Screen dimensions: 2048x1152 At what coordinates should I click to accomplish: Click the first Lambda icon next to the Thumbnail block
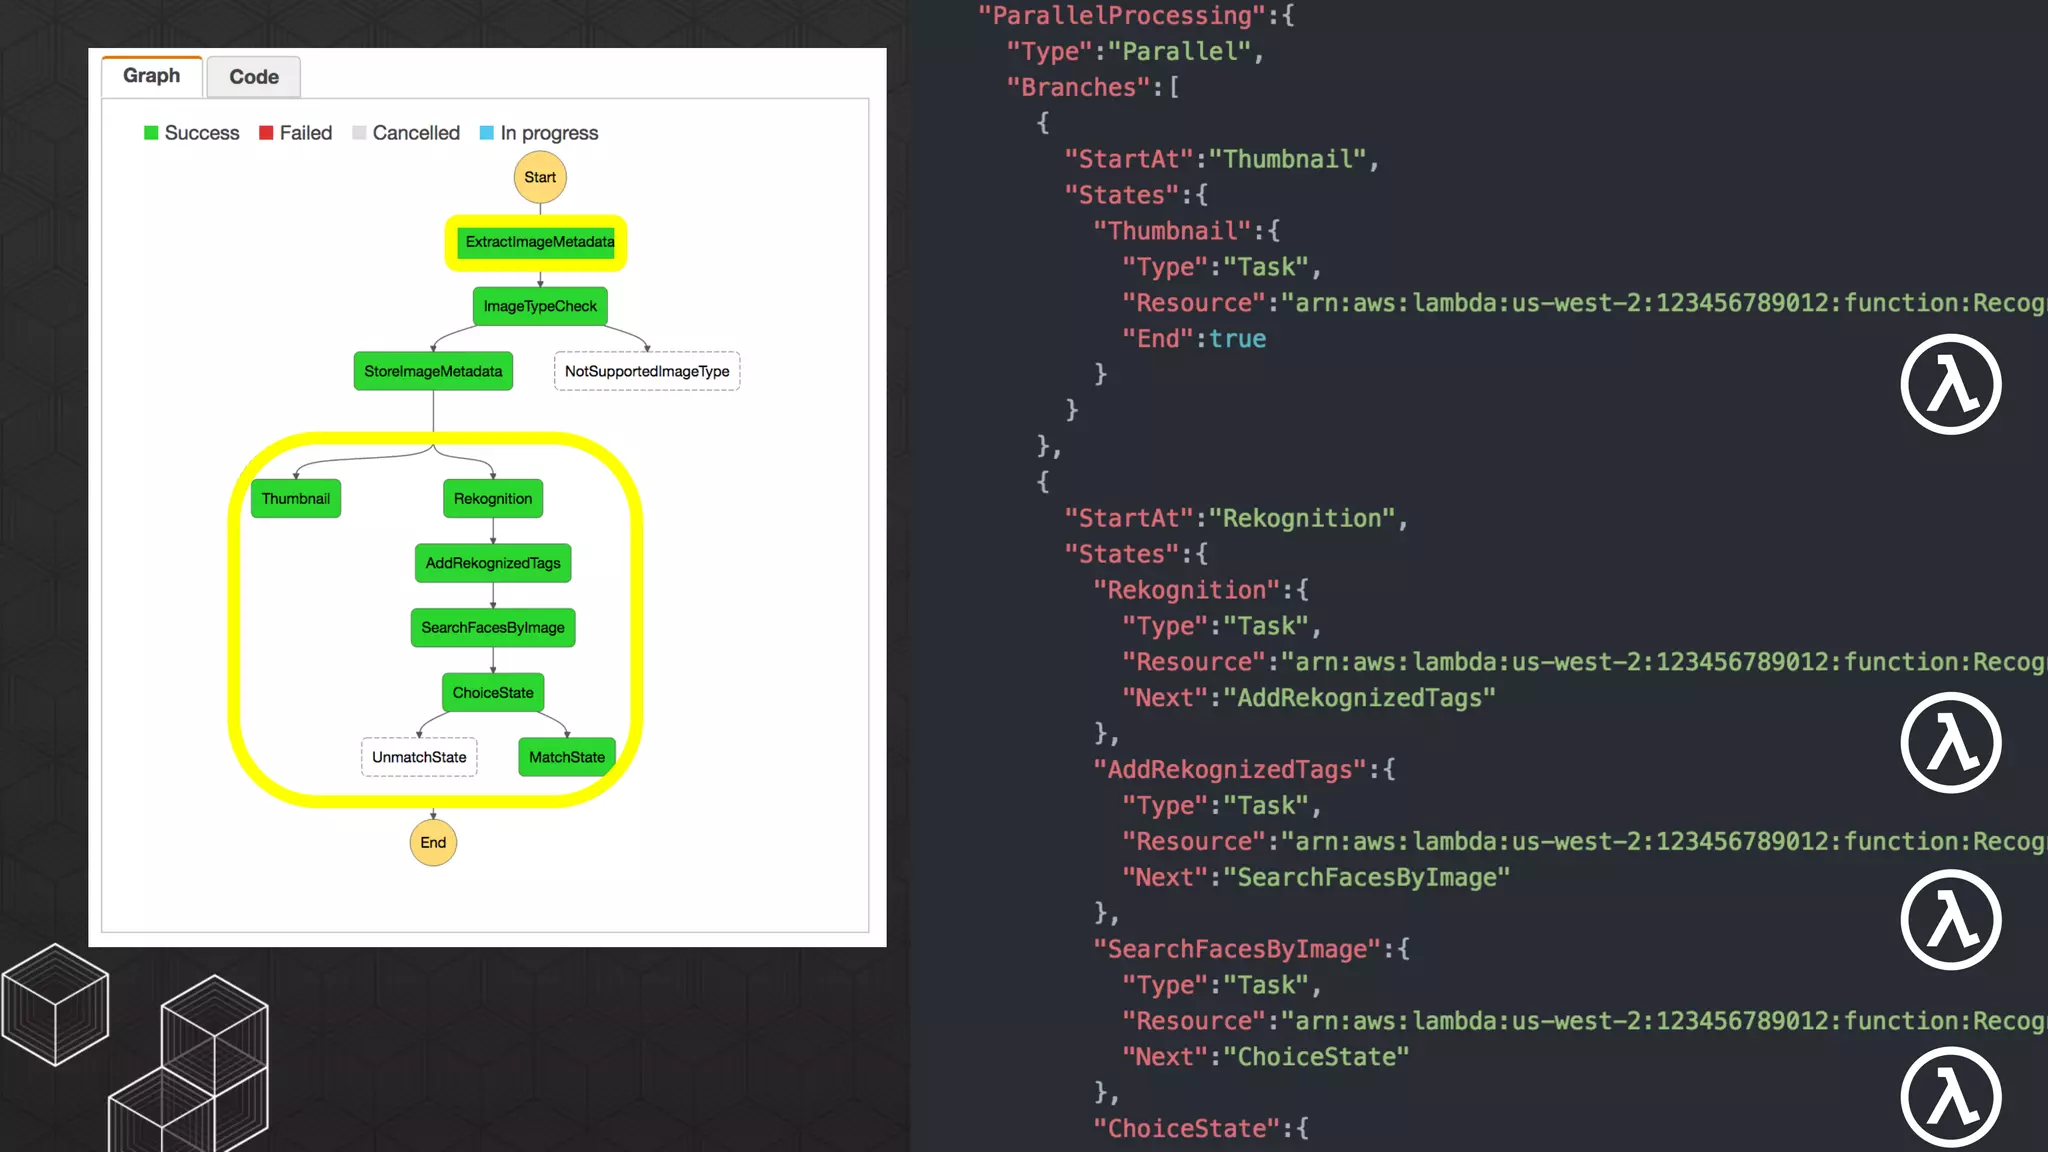[1950, 385]
